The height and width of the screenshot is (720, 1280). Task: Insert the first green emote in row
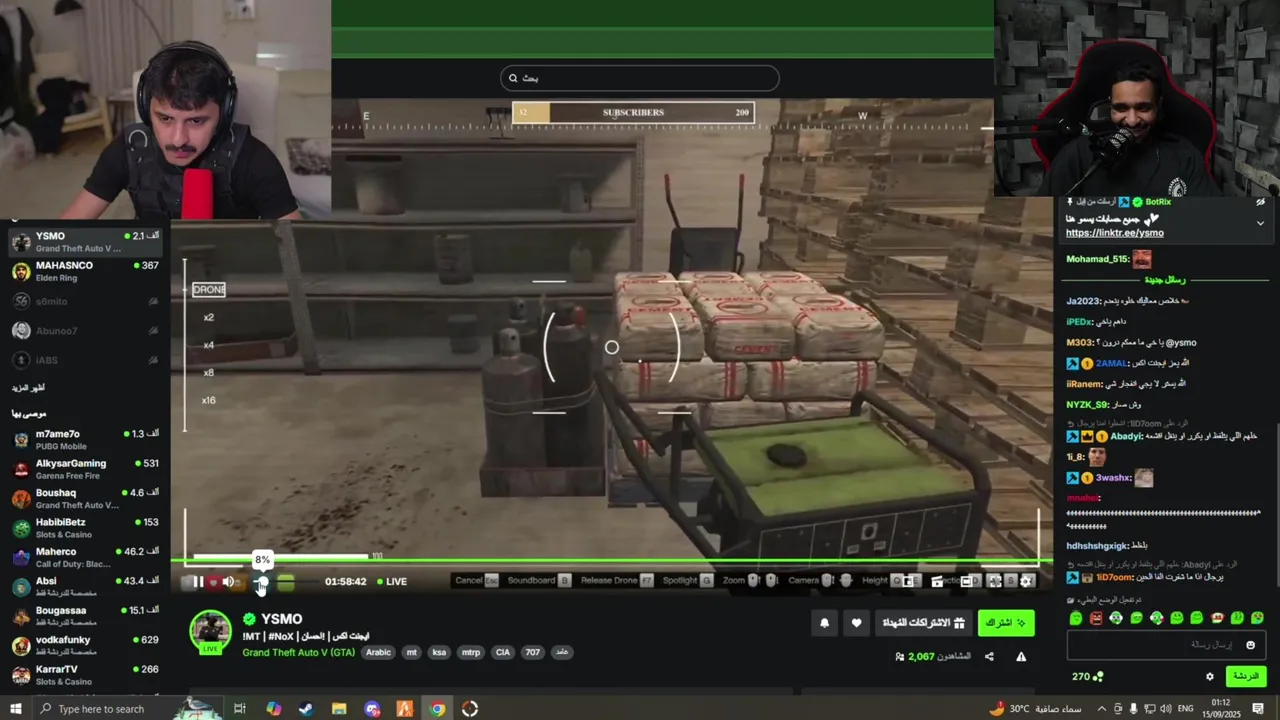(x=1075, y=618)
